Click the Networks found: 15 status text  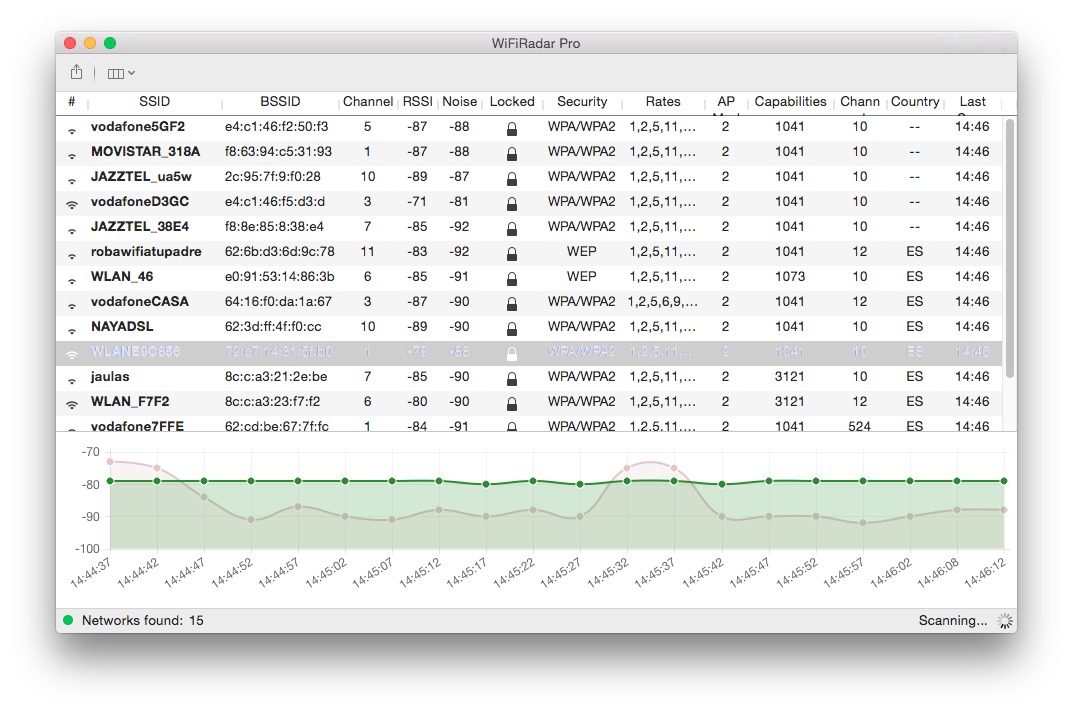pyautogui.click(x=142, y=620)
